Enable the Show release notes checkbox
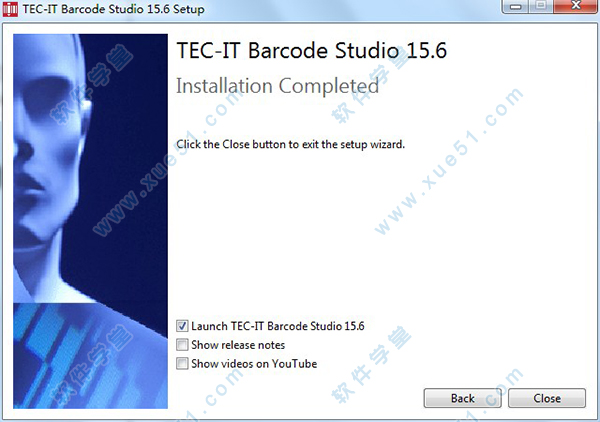Viewport: 600px width, 422px height. tap(182, 345)
